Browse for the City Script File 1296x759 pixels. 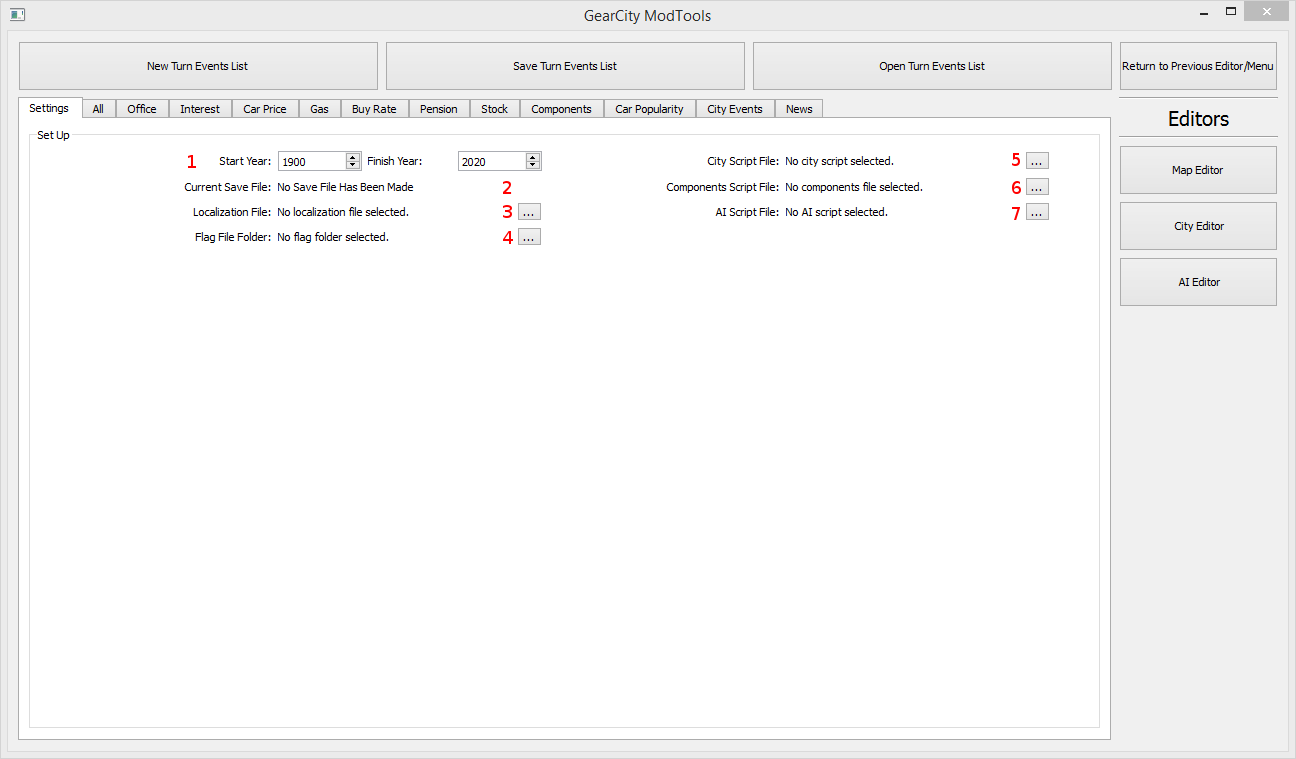[x=1037, y=161]
